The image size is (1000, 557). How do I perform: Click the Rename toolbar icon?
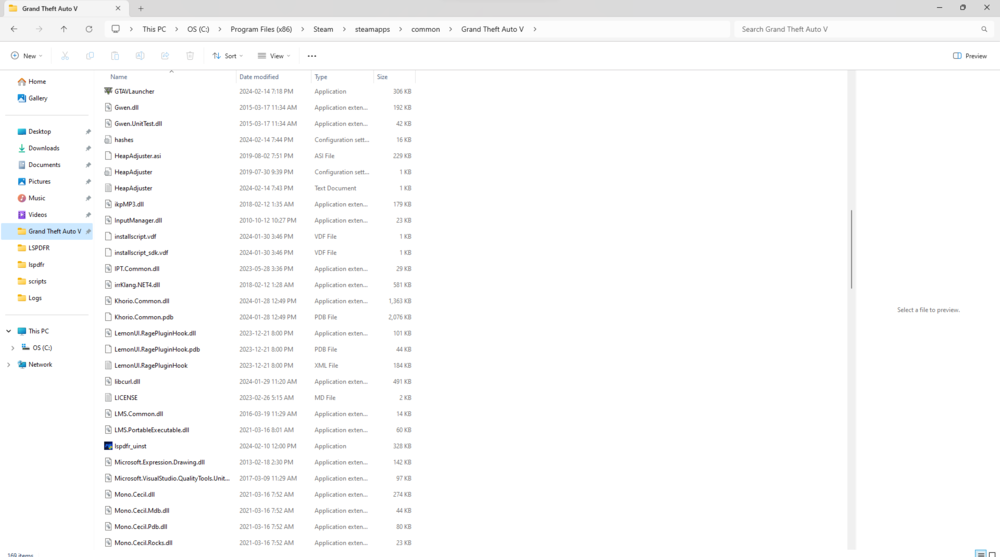tap(140, 56)
